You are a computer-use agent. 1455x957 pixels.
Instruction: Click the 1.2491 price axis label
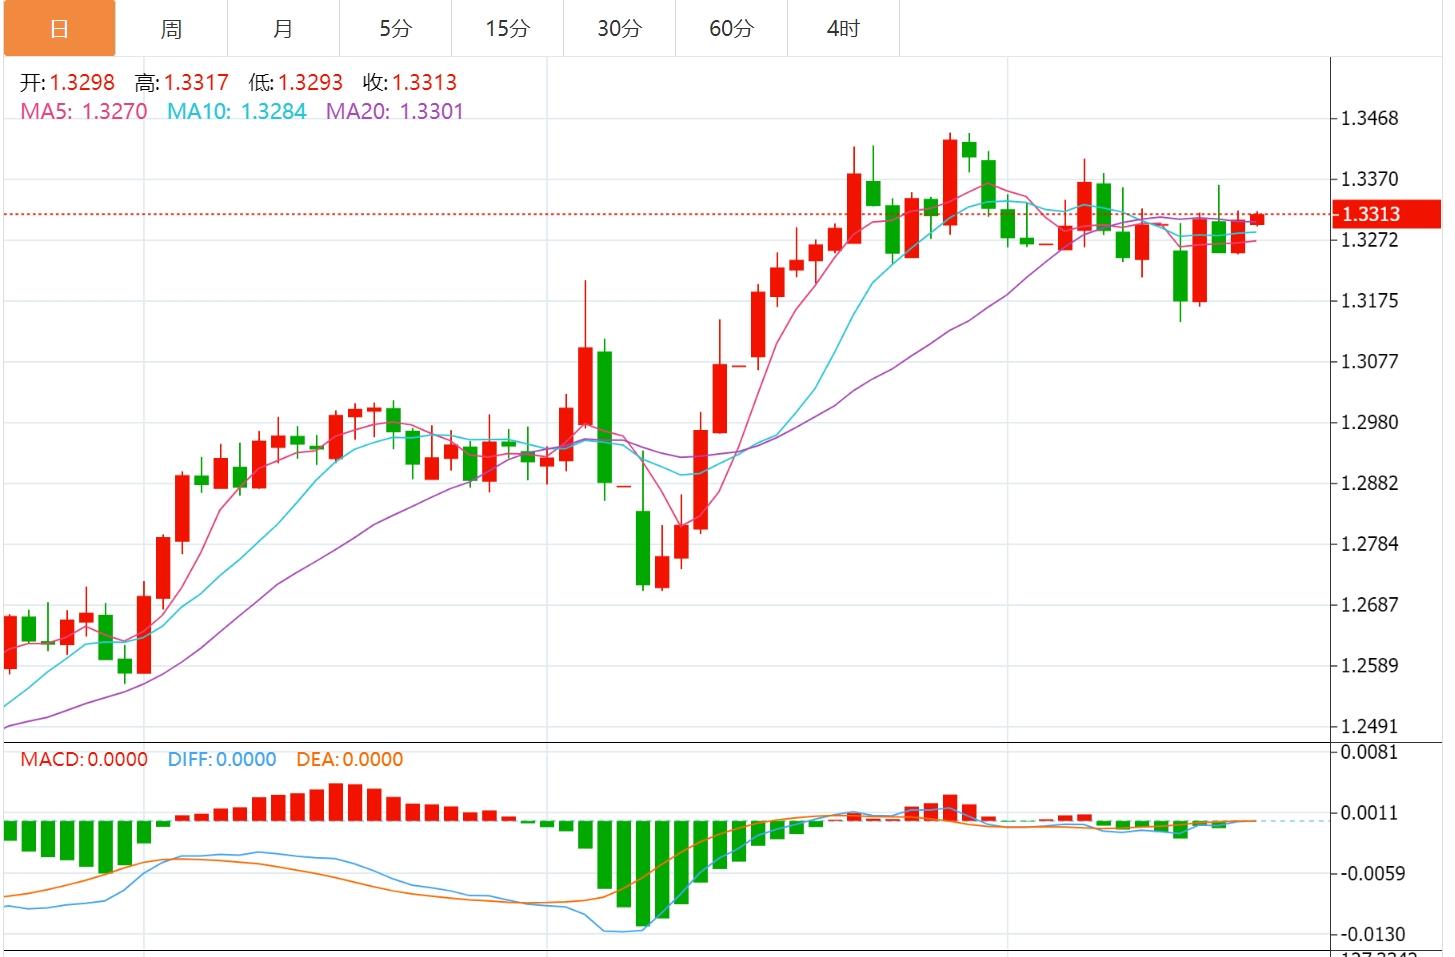tap(1369, 727)
